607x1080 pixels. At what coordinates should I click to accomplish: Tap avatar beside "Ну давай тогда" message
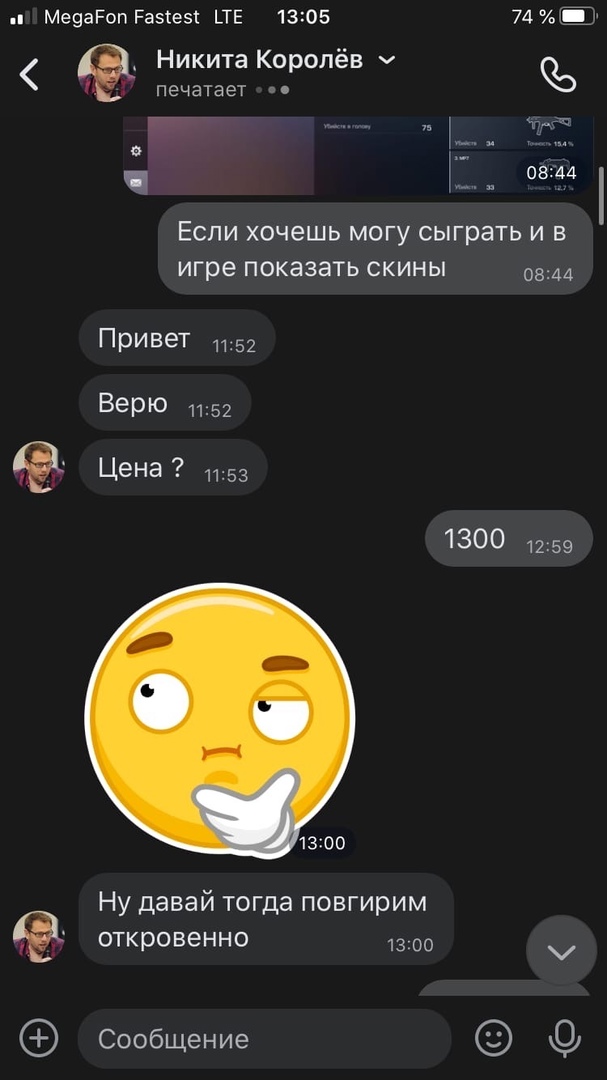39,936
